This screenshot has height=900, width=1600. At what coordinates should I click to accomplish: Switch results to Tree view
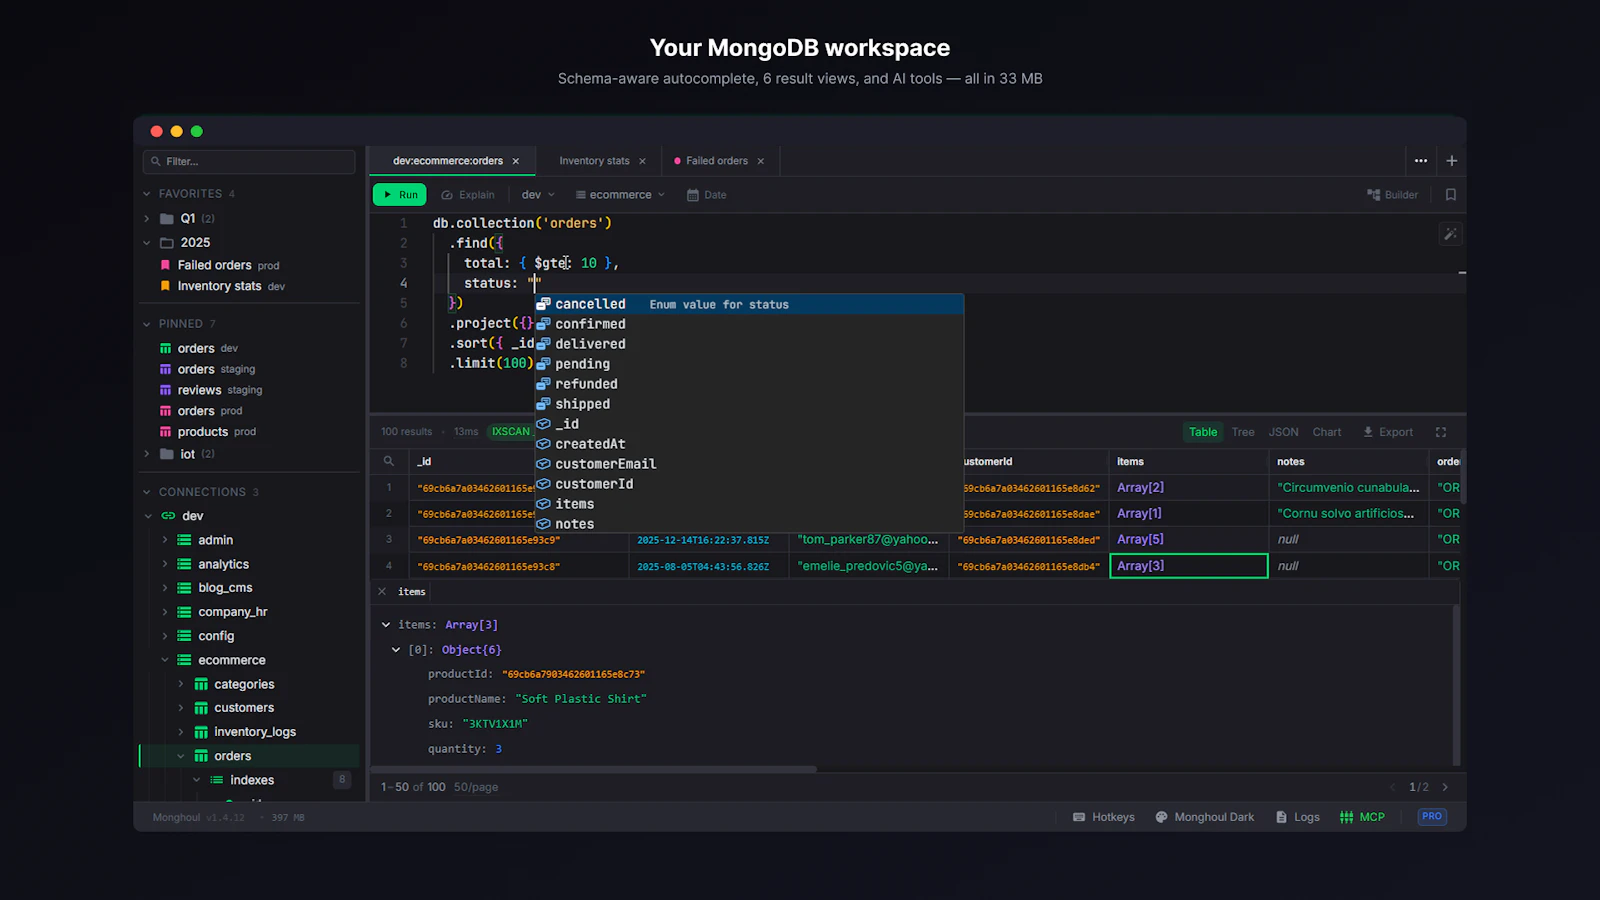pyautogui.click(x=1243, y=432)
